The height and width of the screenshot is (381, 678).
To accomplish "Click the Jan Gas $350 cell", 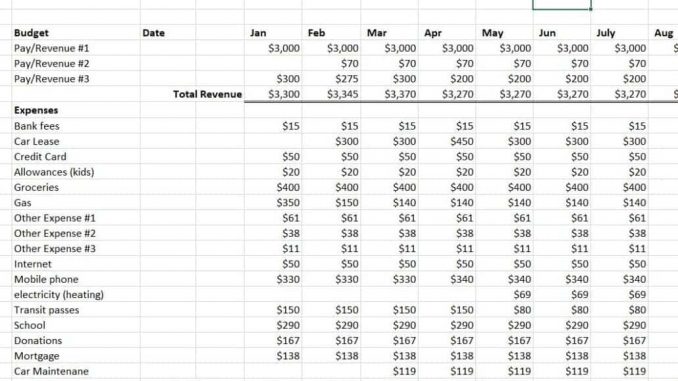I will coord(273,203).
